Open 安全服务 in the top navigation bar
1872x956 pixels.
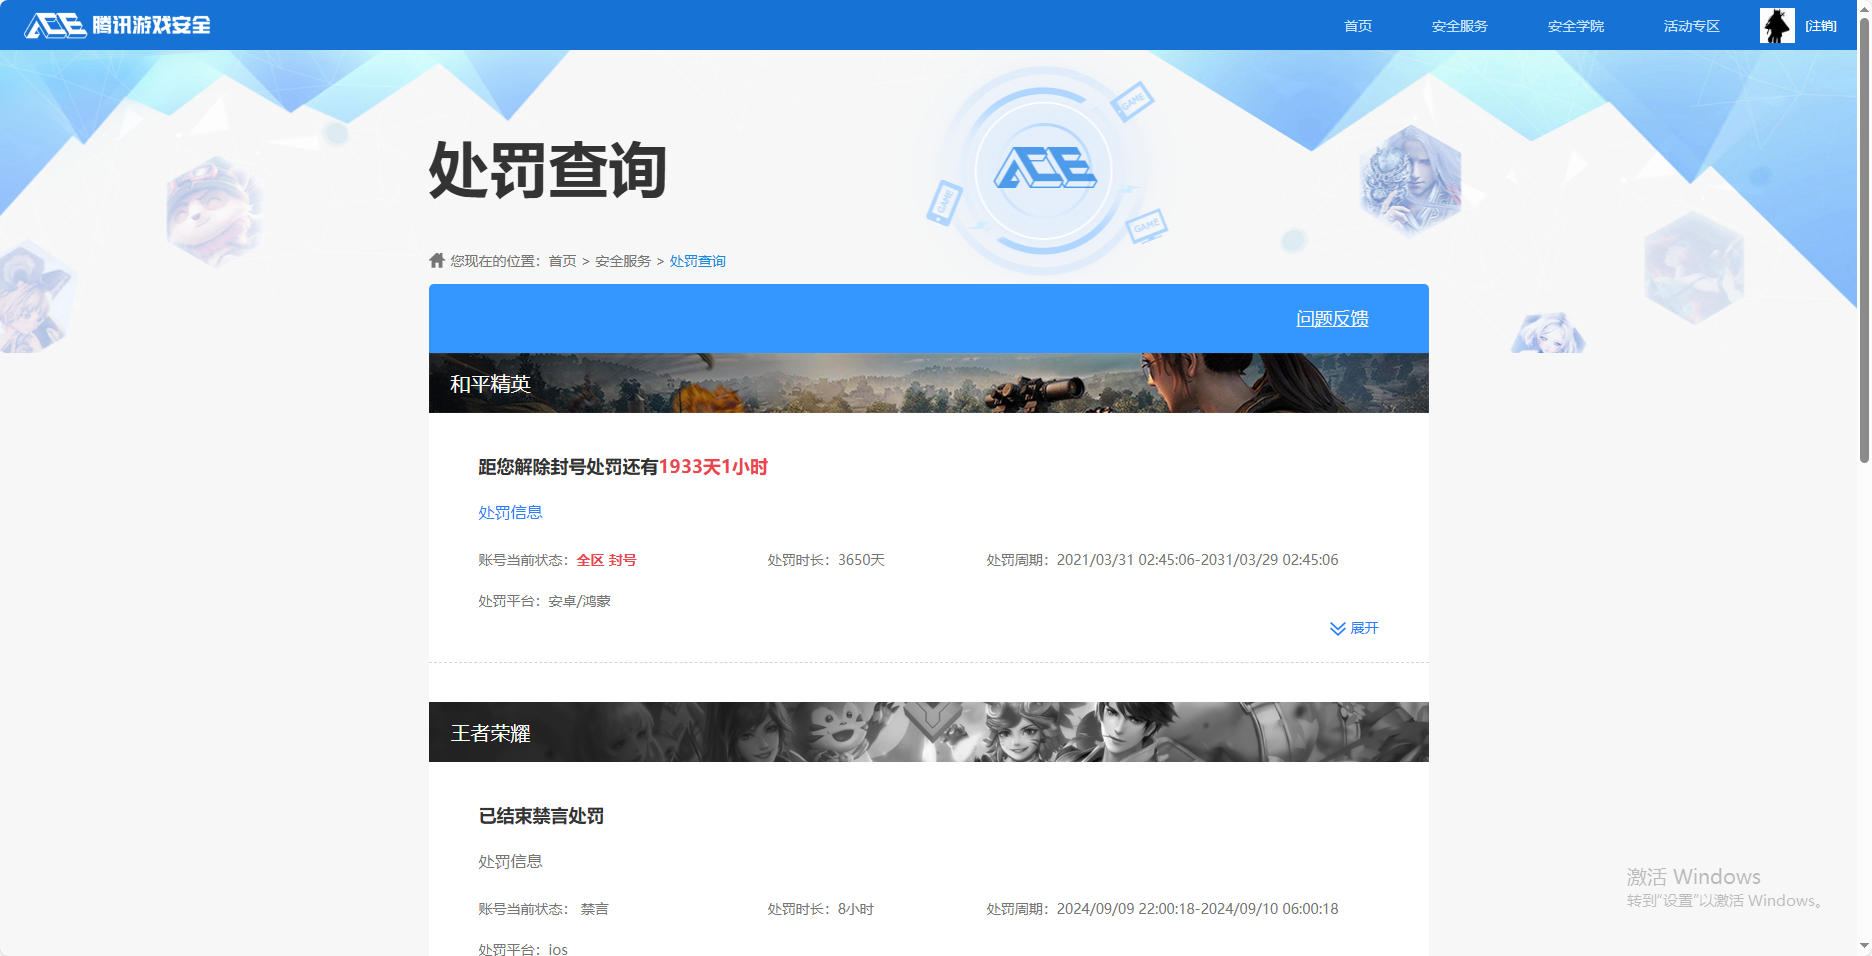[x=1459, y=26]
